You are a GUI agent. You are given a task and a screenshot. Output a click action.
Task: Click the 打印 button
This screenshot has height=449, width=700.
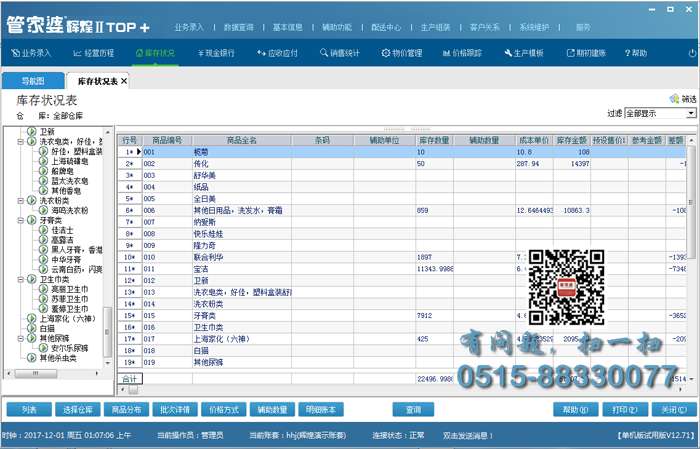(x=624, y=410)
